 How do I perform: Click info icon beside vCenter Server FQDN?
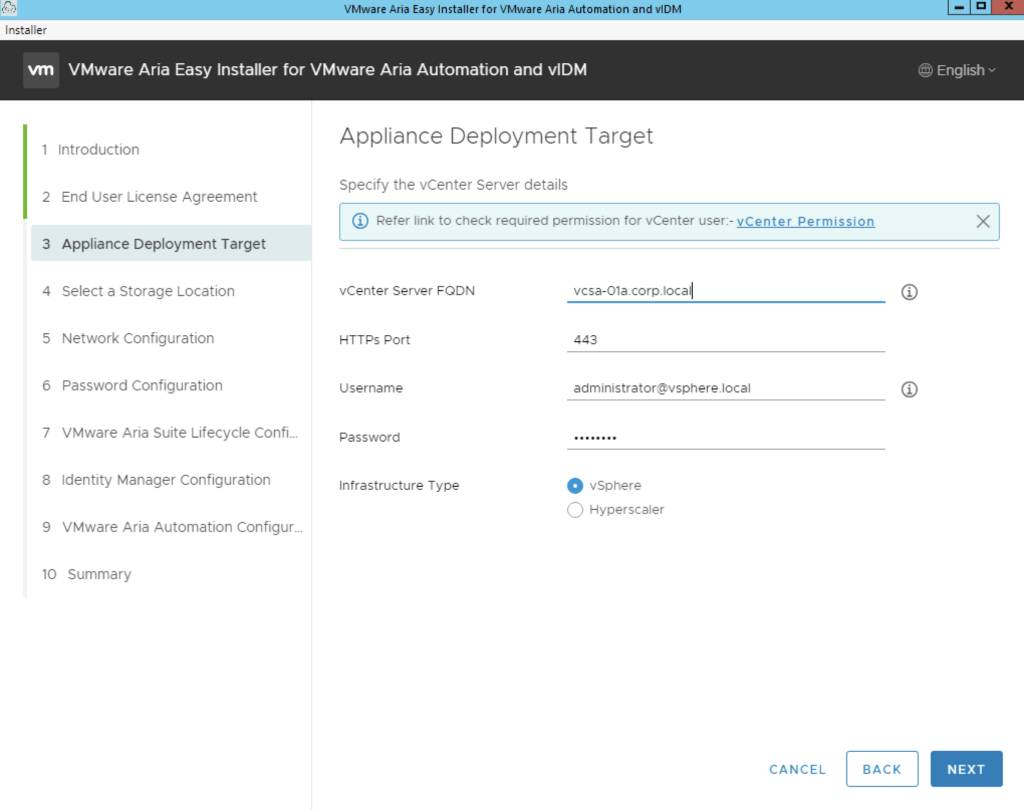click(x=909, y=292)
